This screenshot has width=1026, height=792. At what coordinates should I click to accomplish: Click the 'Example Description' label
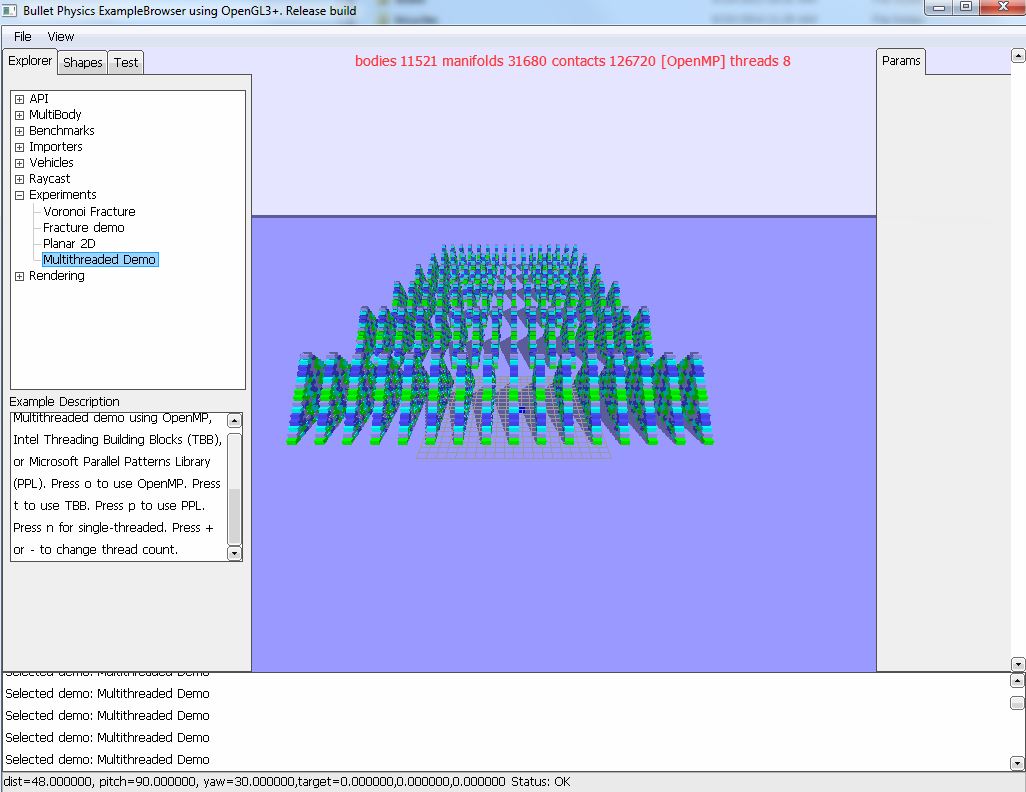[x=64, y=401]
